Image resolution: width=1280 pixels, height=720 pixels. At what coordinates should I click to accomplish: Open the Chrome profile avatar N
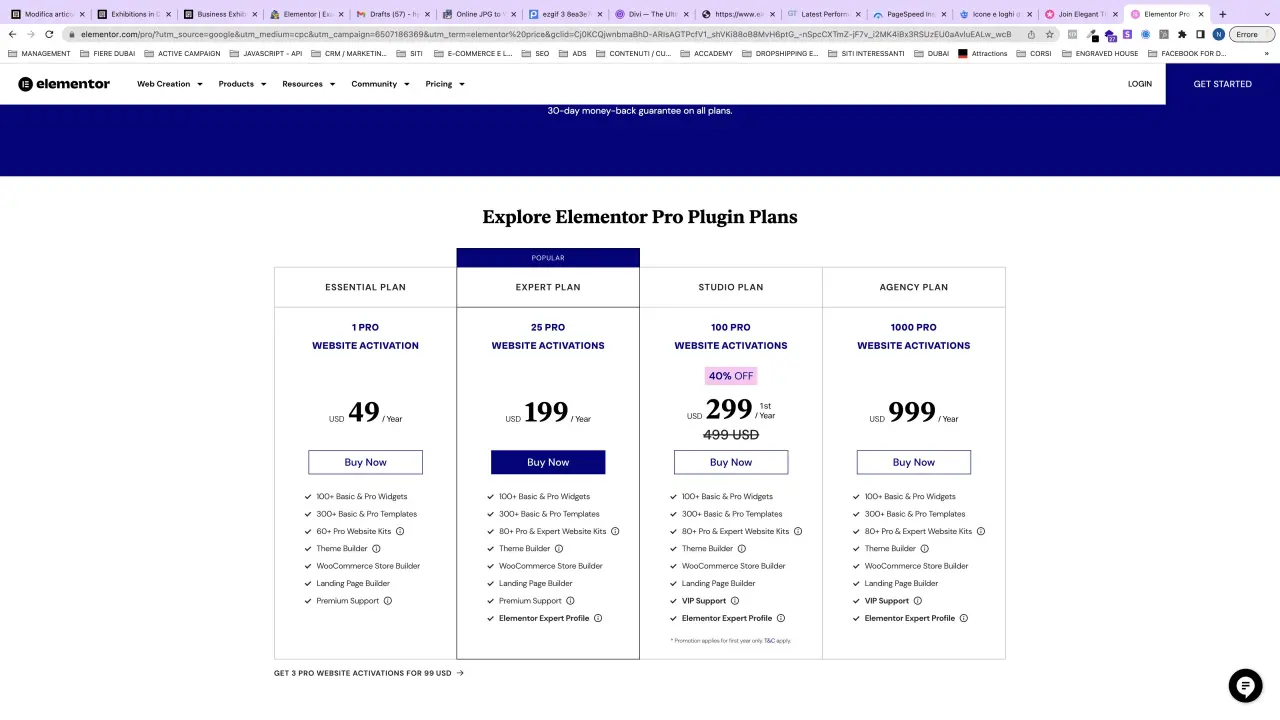(x=1218, y=34)
